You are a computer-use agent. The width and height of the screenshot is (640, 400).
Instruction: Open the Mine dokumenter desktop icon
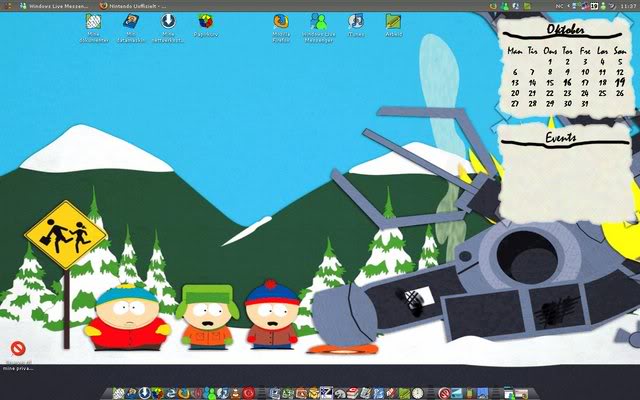click(x=93, y=27)
